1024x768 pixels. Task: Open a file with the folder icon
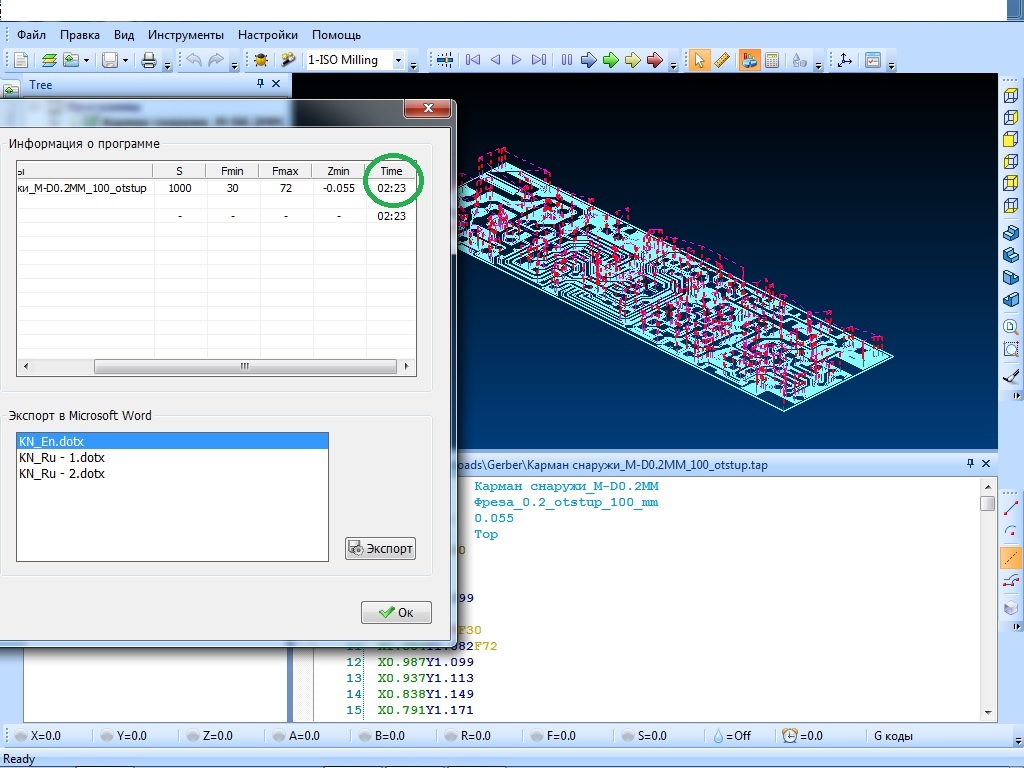71,60
